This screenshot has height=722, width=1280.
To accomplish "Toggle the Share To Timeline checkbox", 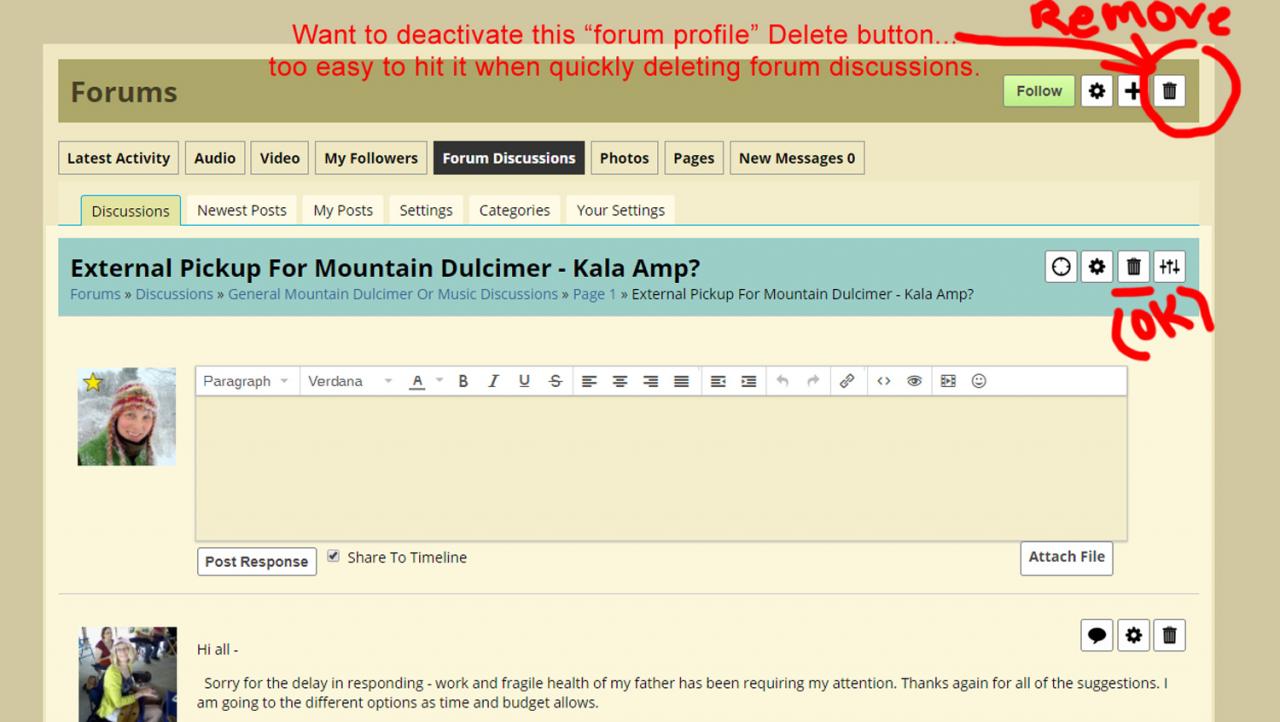I will pos(334,556).
